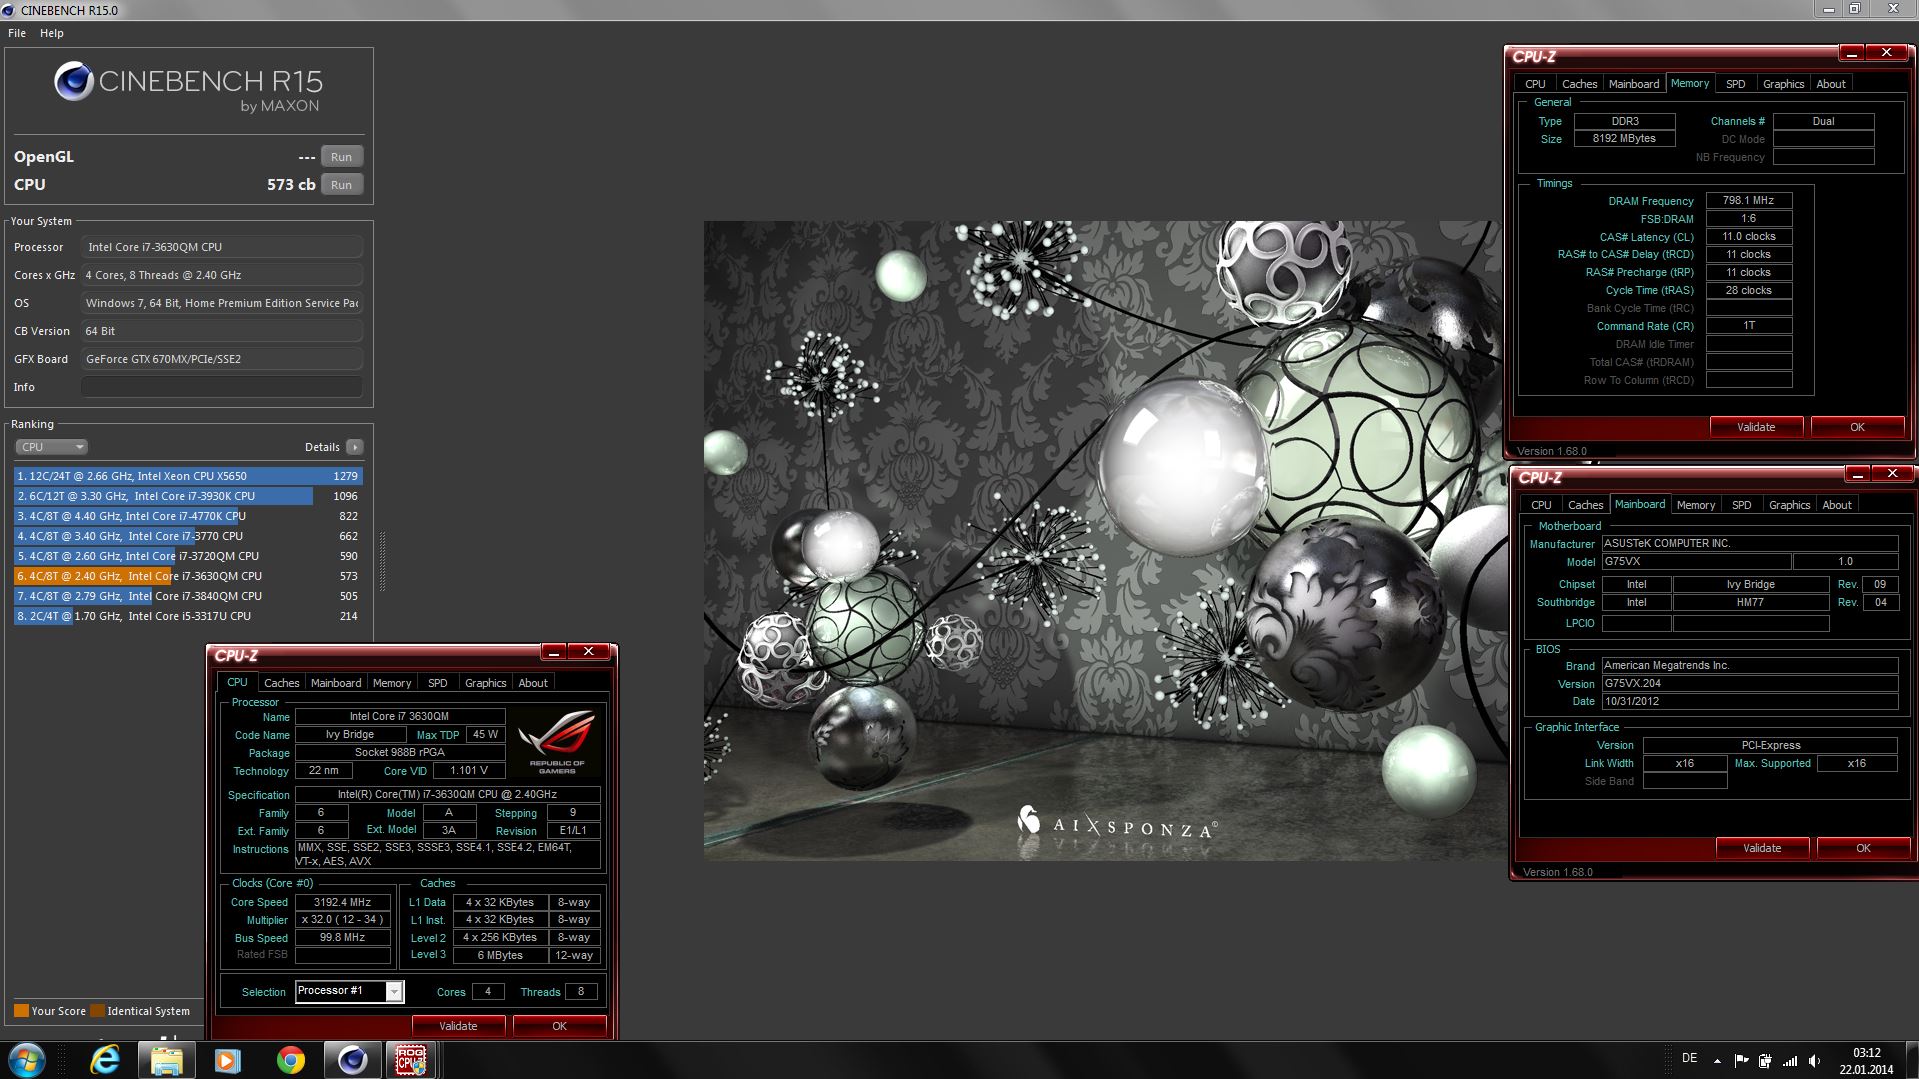Click the Republic of Gamers logo

pos(557,741)
